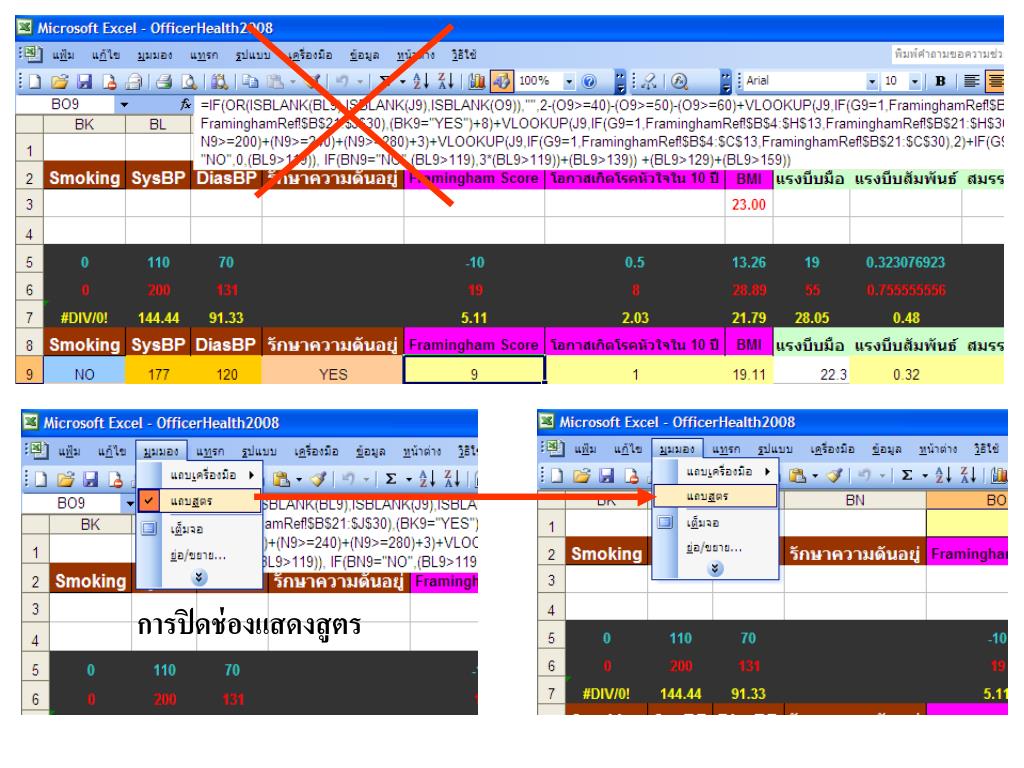
Task: Click Help question mark icon in top window
Action: pos(589,81)
